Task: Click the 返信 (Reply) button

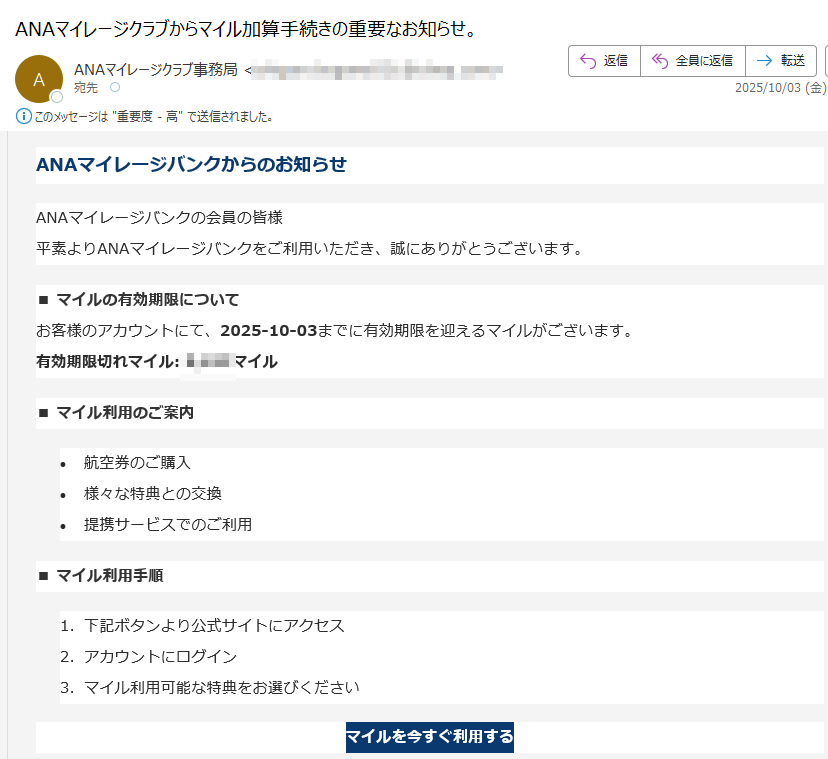Action: 604,60
